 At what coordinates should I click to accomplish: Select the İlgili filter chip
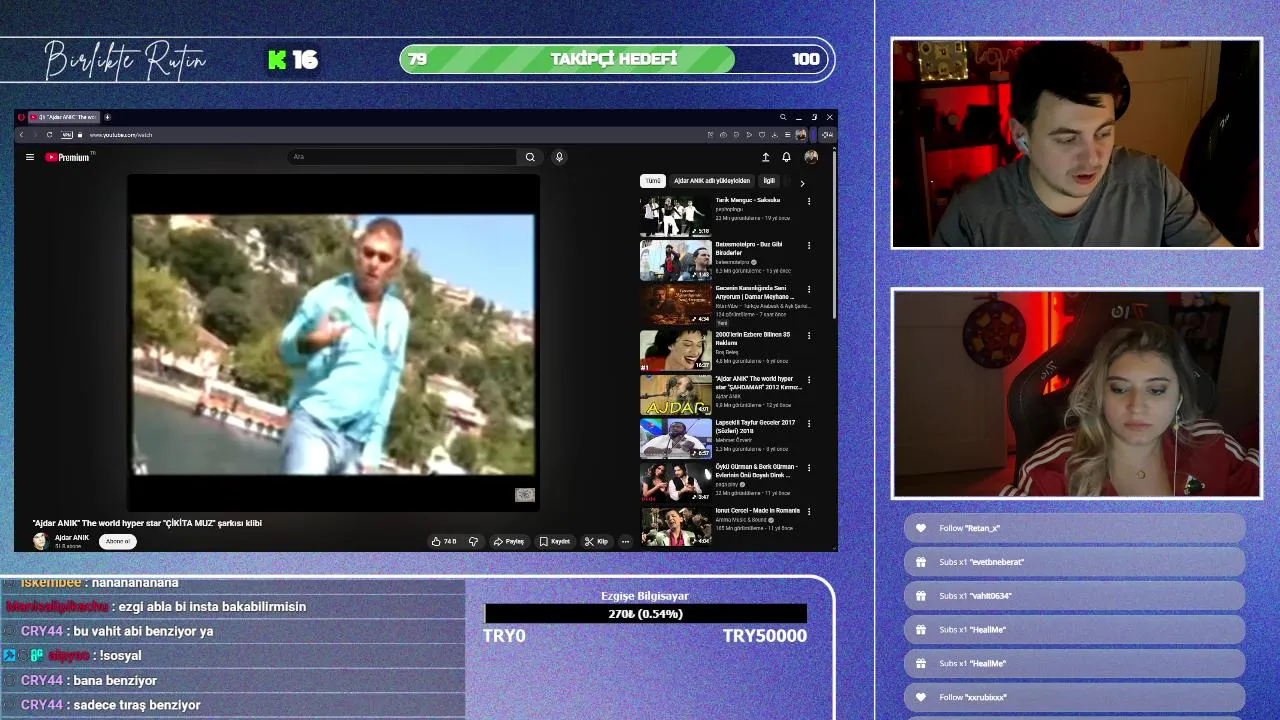click(x=769, y=181)
